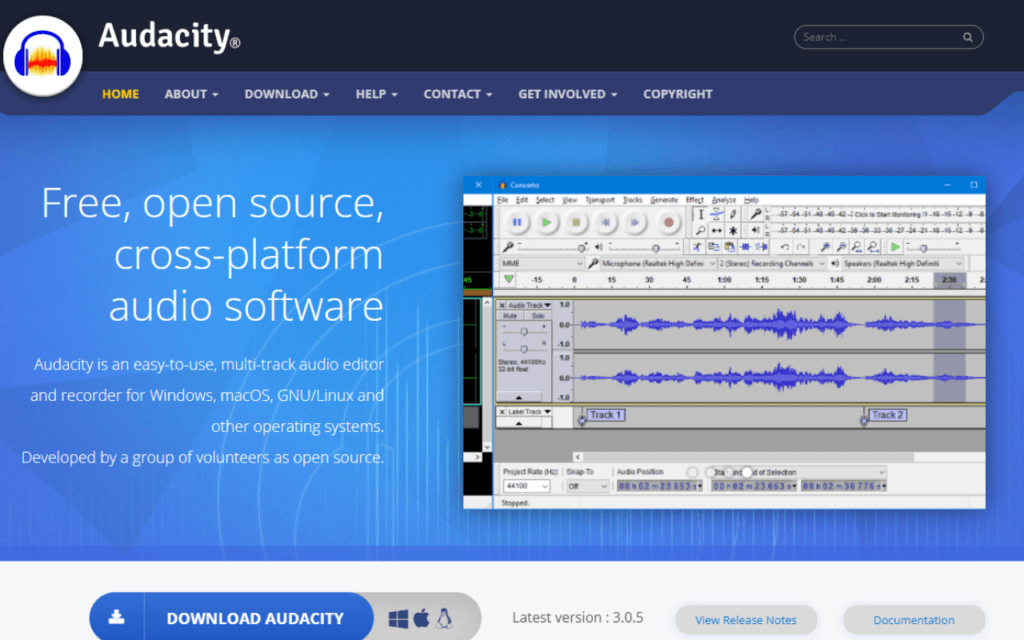Open the Audio Track dropdown menu
The height and width of the screenshot is (640, 1024).
[x=529, y=305]
